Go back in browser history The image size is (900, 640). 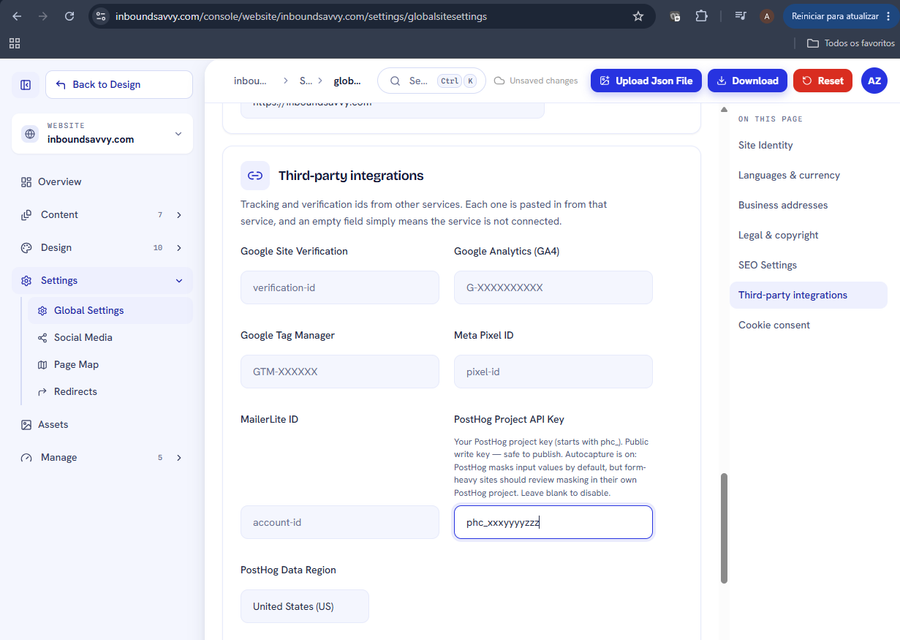pos(17,16)
